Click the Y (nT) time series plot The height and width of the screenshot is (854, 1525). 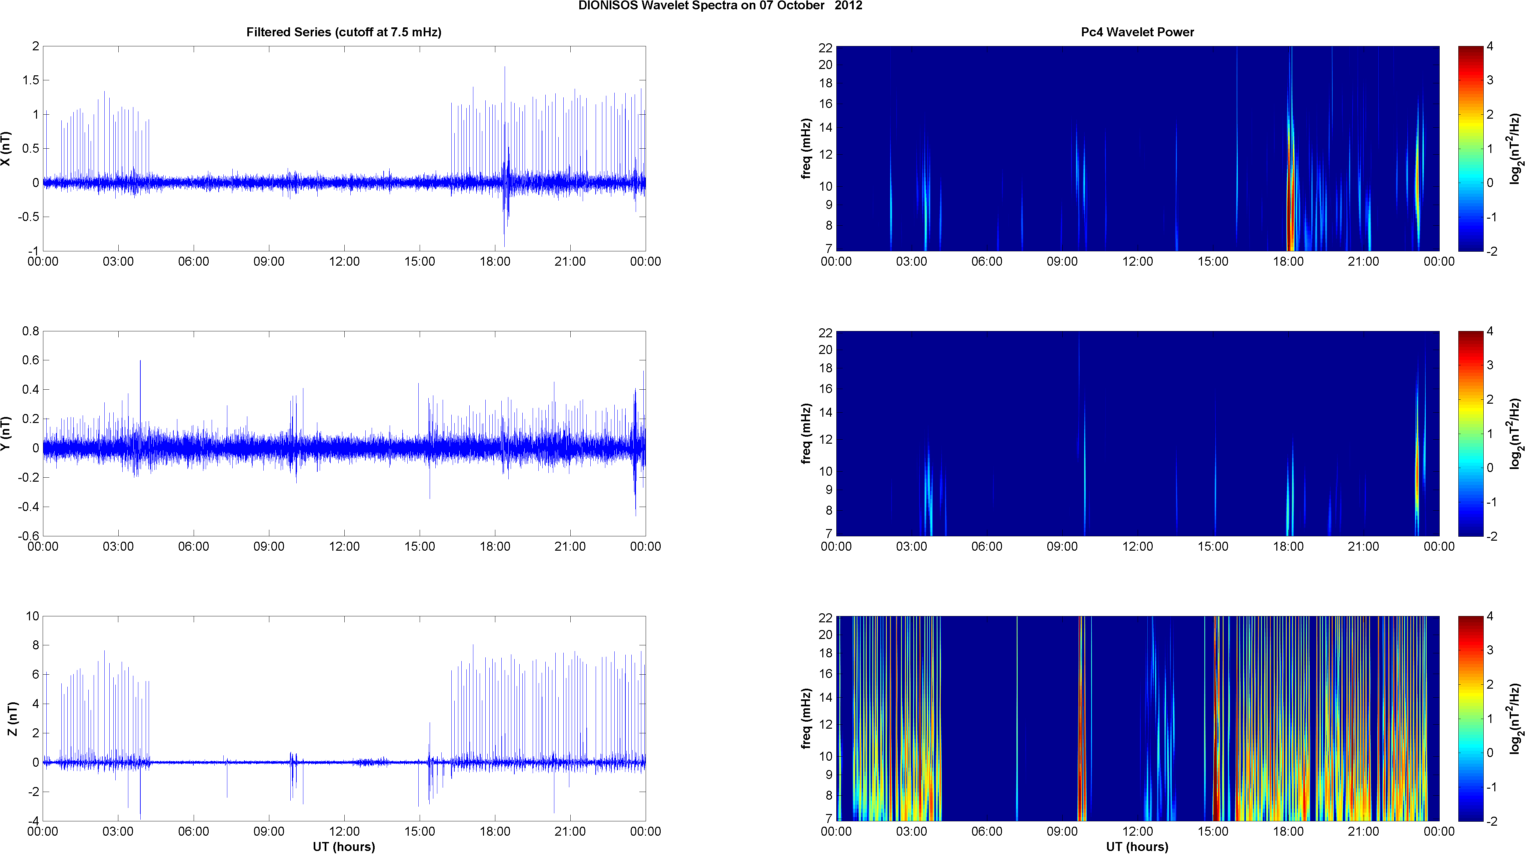(343, 433)
